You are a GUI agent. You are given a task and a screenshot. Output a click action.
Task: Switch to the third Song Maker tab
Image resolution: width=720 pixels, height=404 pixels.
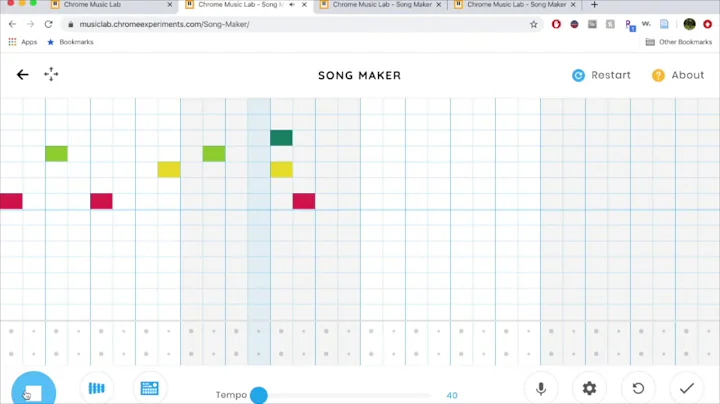click(x=381, y=5)
